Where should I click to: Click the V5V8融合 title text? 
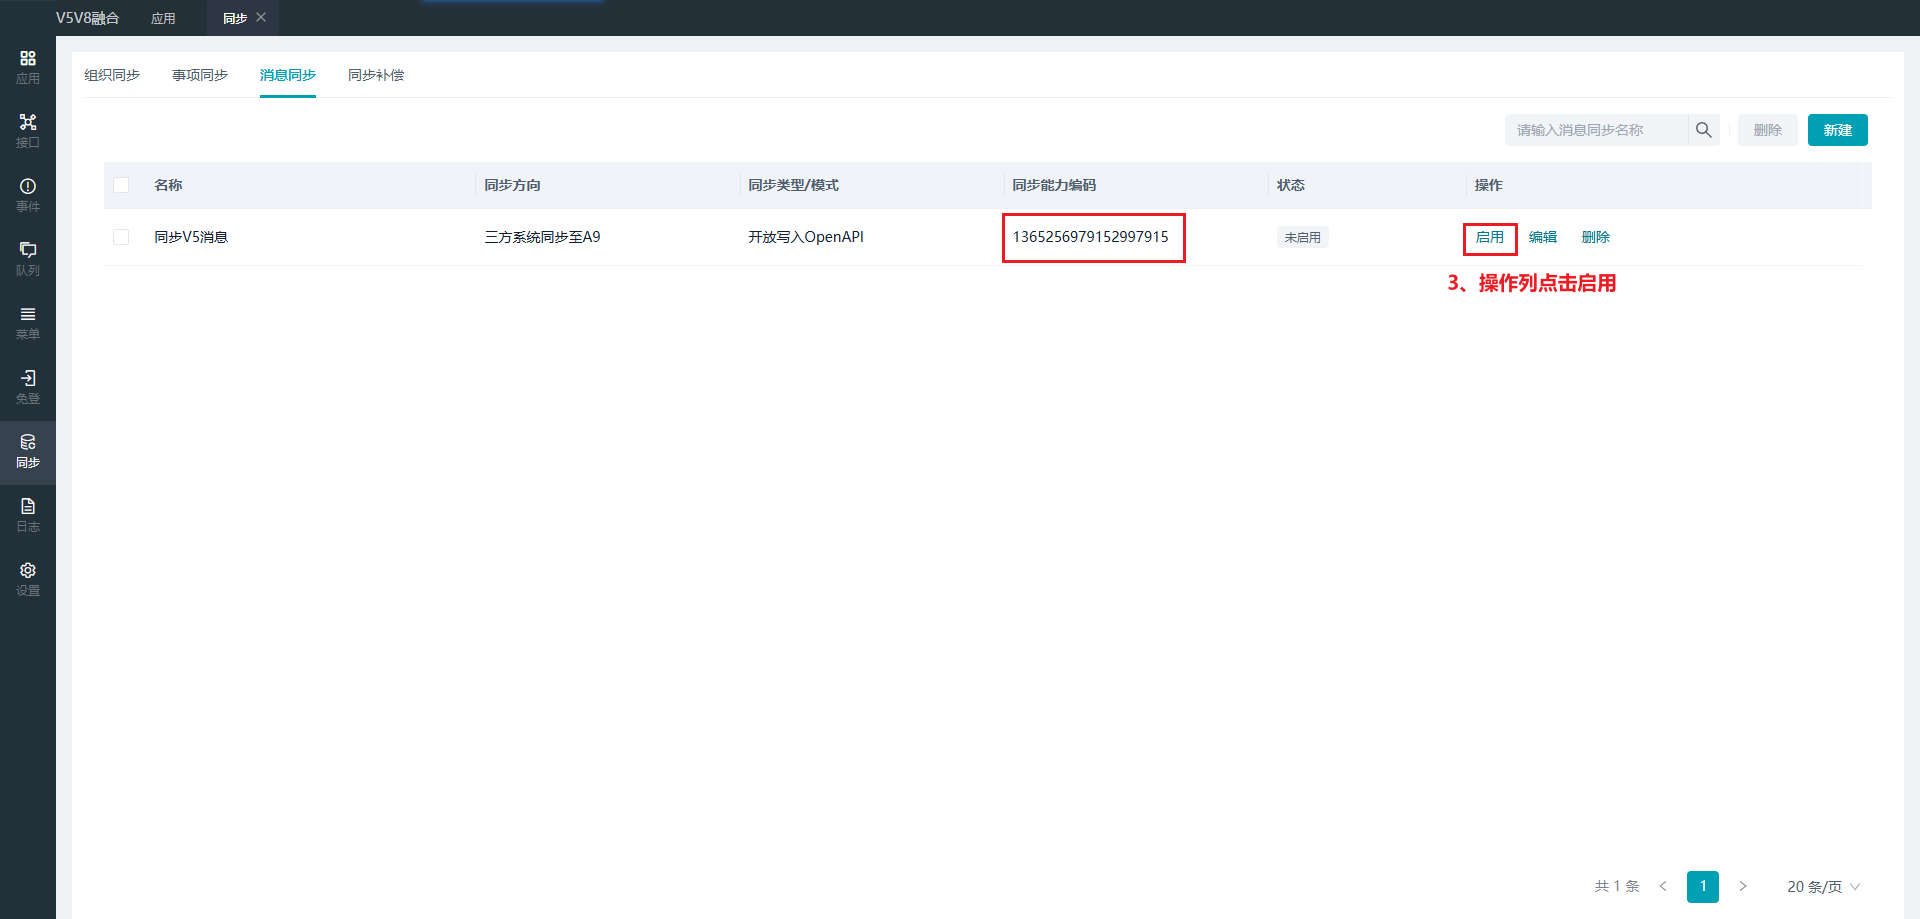tap(87, 18)
